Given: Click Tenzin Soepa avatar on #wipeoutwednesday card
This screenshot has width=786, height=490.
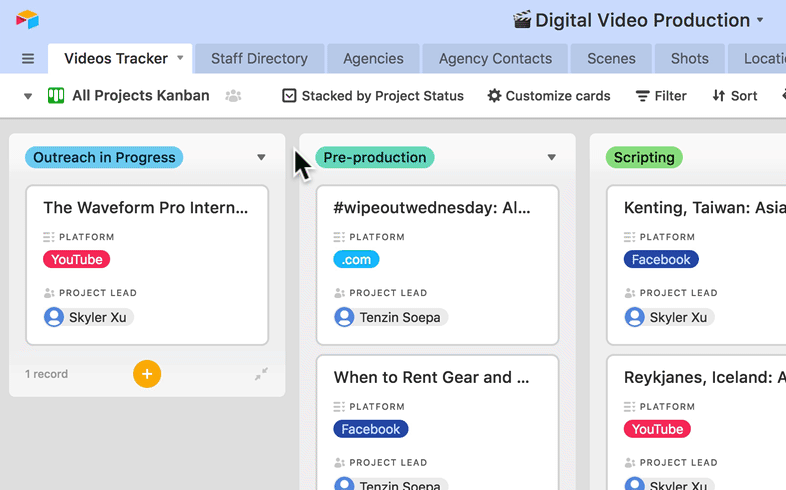Looking at the screenshot, I should point(344,317).
